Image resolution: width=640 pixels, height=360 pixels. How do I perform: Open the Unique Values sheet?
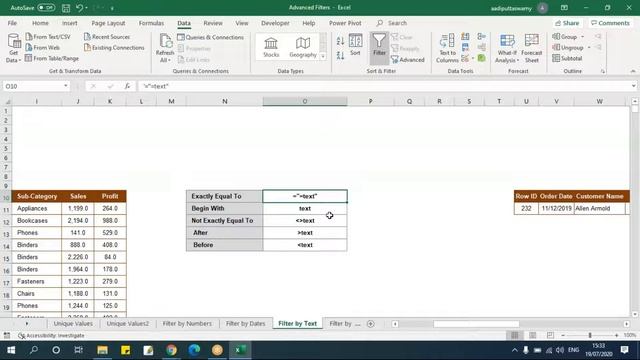pyautogui.click(x=73, y=324)
